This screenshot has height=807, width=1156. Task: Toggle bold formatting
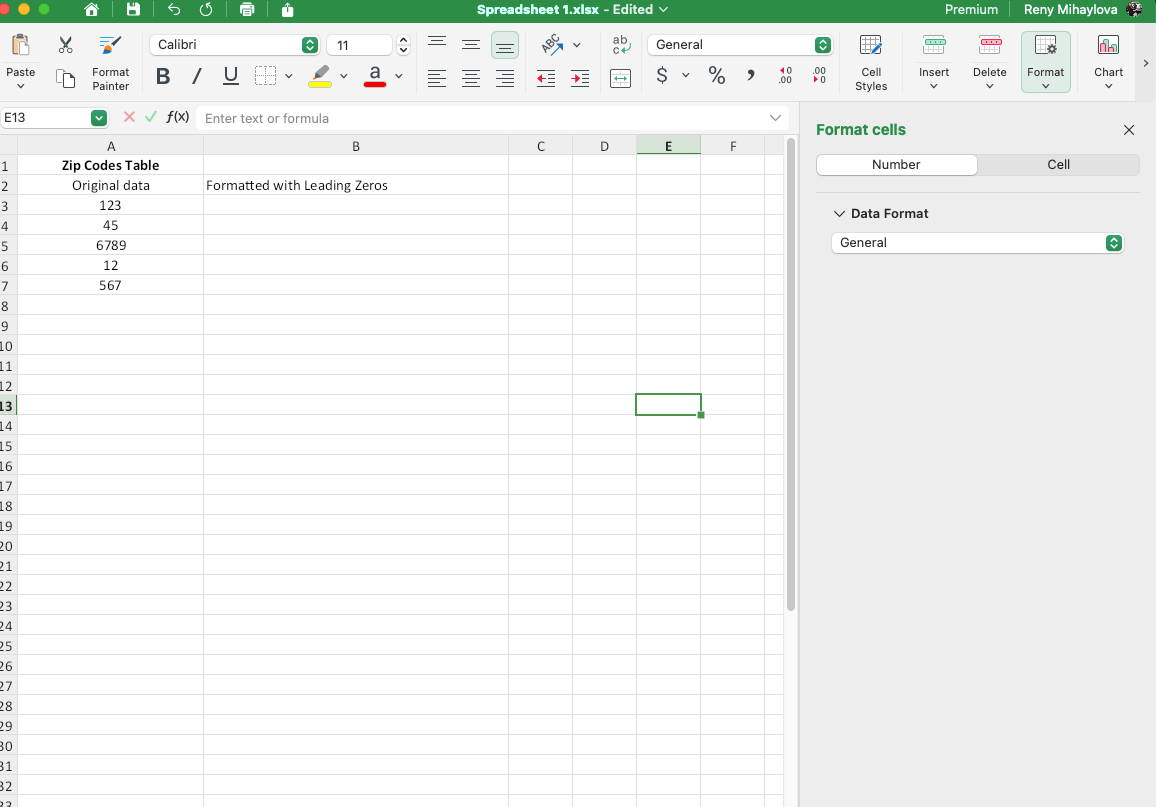point(162,75)
